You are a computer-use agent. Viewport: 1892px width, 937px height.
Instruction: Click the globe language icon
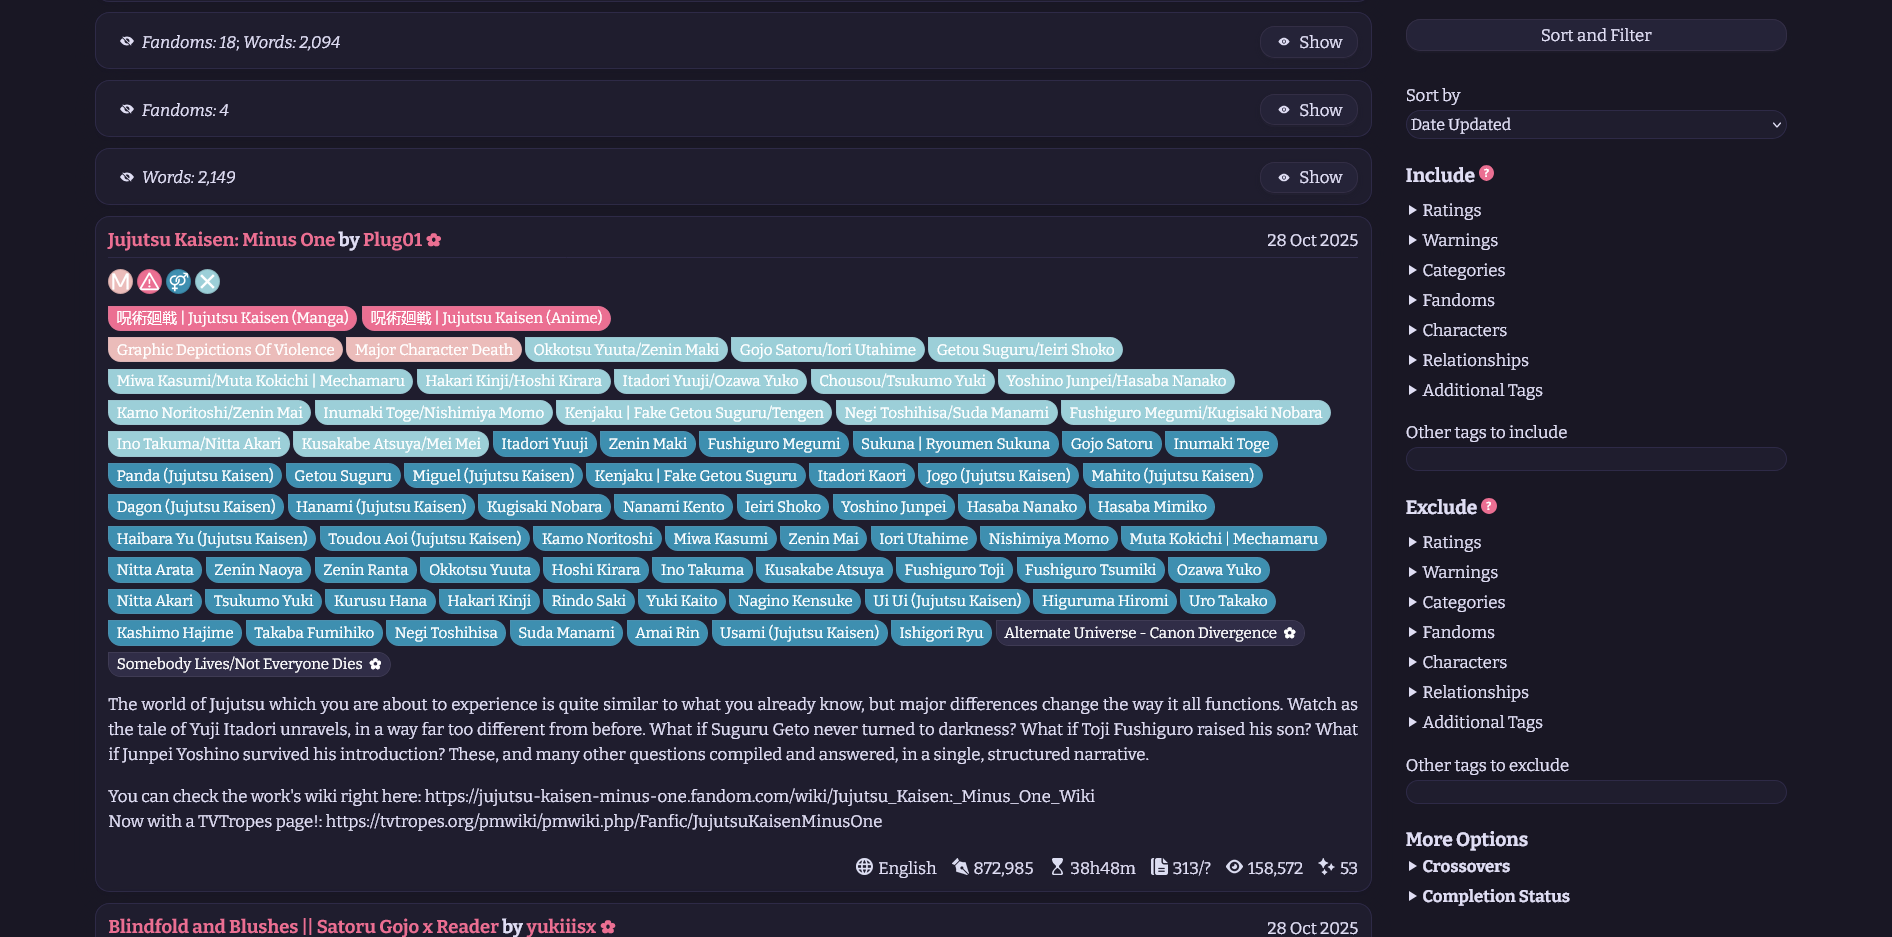864,867
